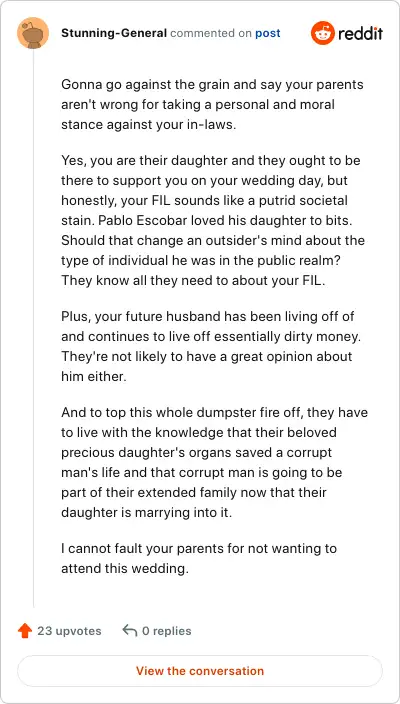Image resolution: width=400 pixels, height=704 pixels.
Task: Open View the conversation button
Action: [200, 671]
